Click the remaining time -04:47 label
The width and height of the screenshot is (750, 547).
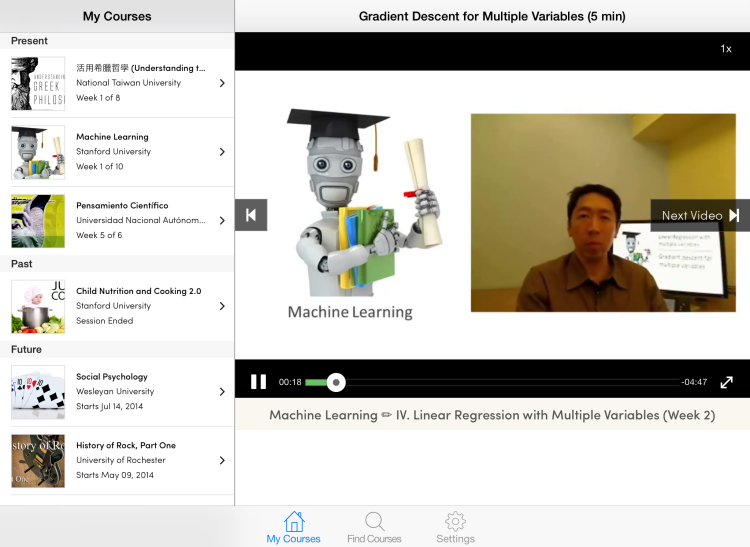(x=694, y=382)
